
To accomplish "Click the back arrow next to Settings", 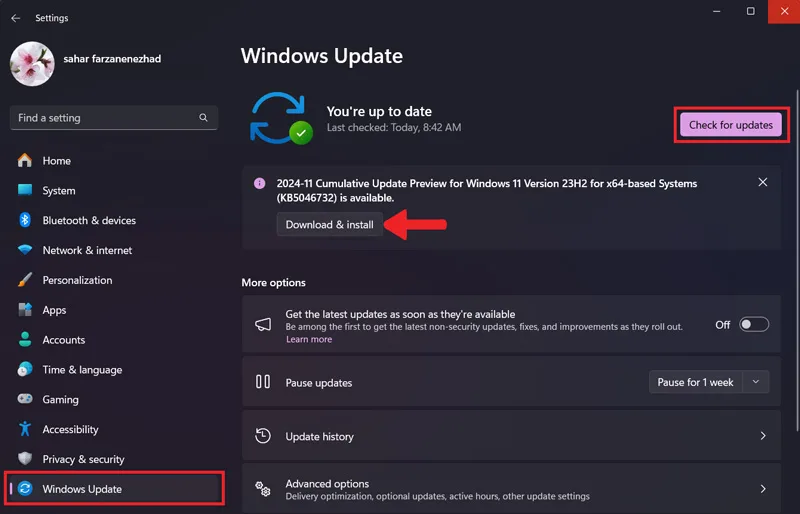I will pyautogui.click(x=16, y=18).
